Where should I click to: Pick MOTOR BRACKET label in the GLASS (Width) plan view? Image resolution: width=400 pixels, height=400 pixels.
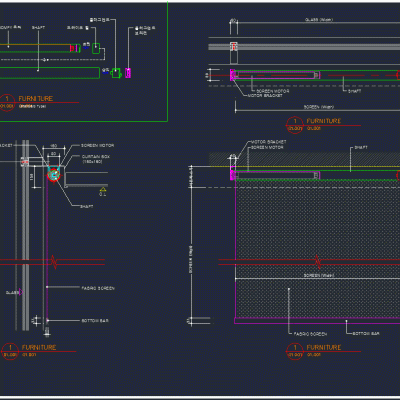pyautogui.click(x=265, y=96)
